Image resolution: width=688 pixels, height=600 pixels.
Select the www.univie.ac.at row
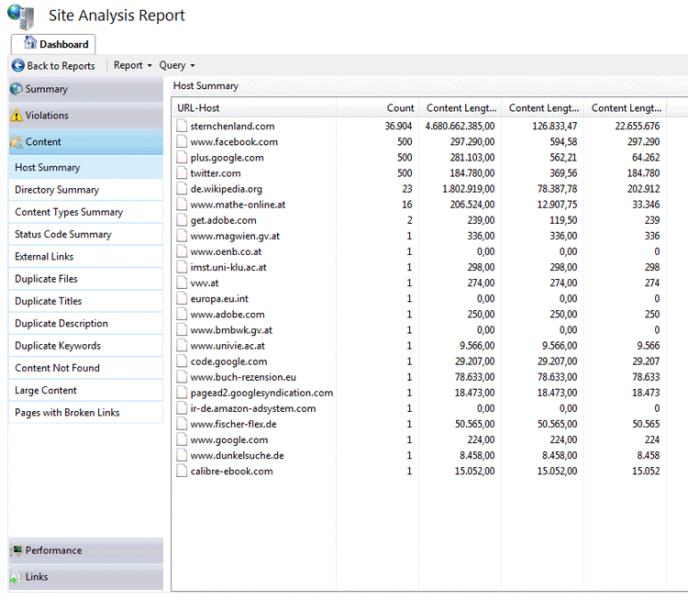pyautogui.click(x=420, y=345)
